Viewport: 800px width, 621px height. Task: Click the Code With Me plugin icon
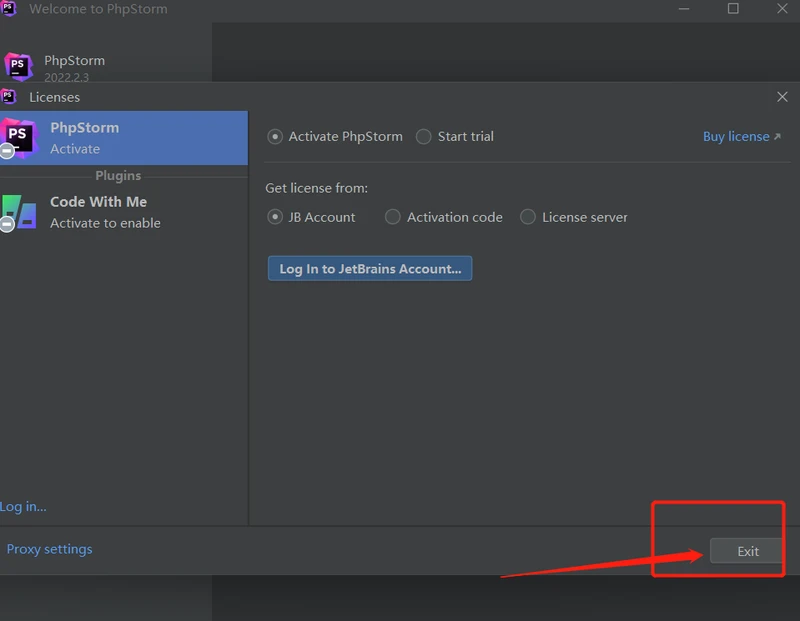coord(18,211)
